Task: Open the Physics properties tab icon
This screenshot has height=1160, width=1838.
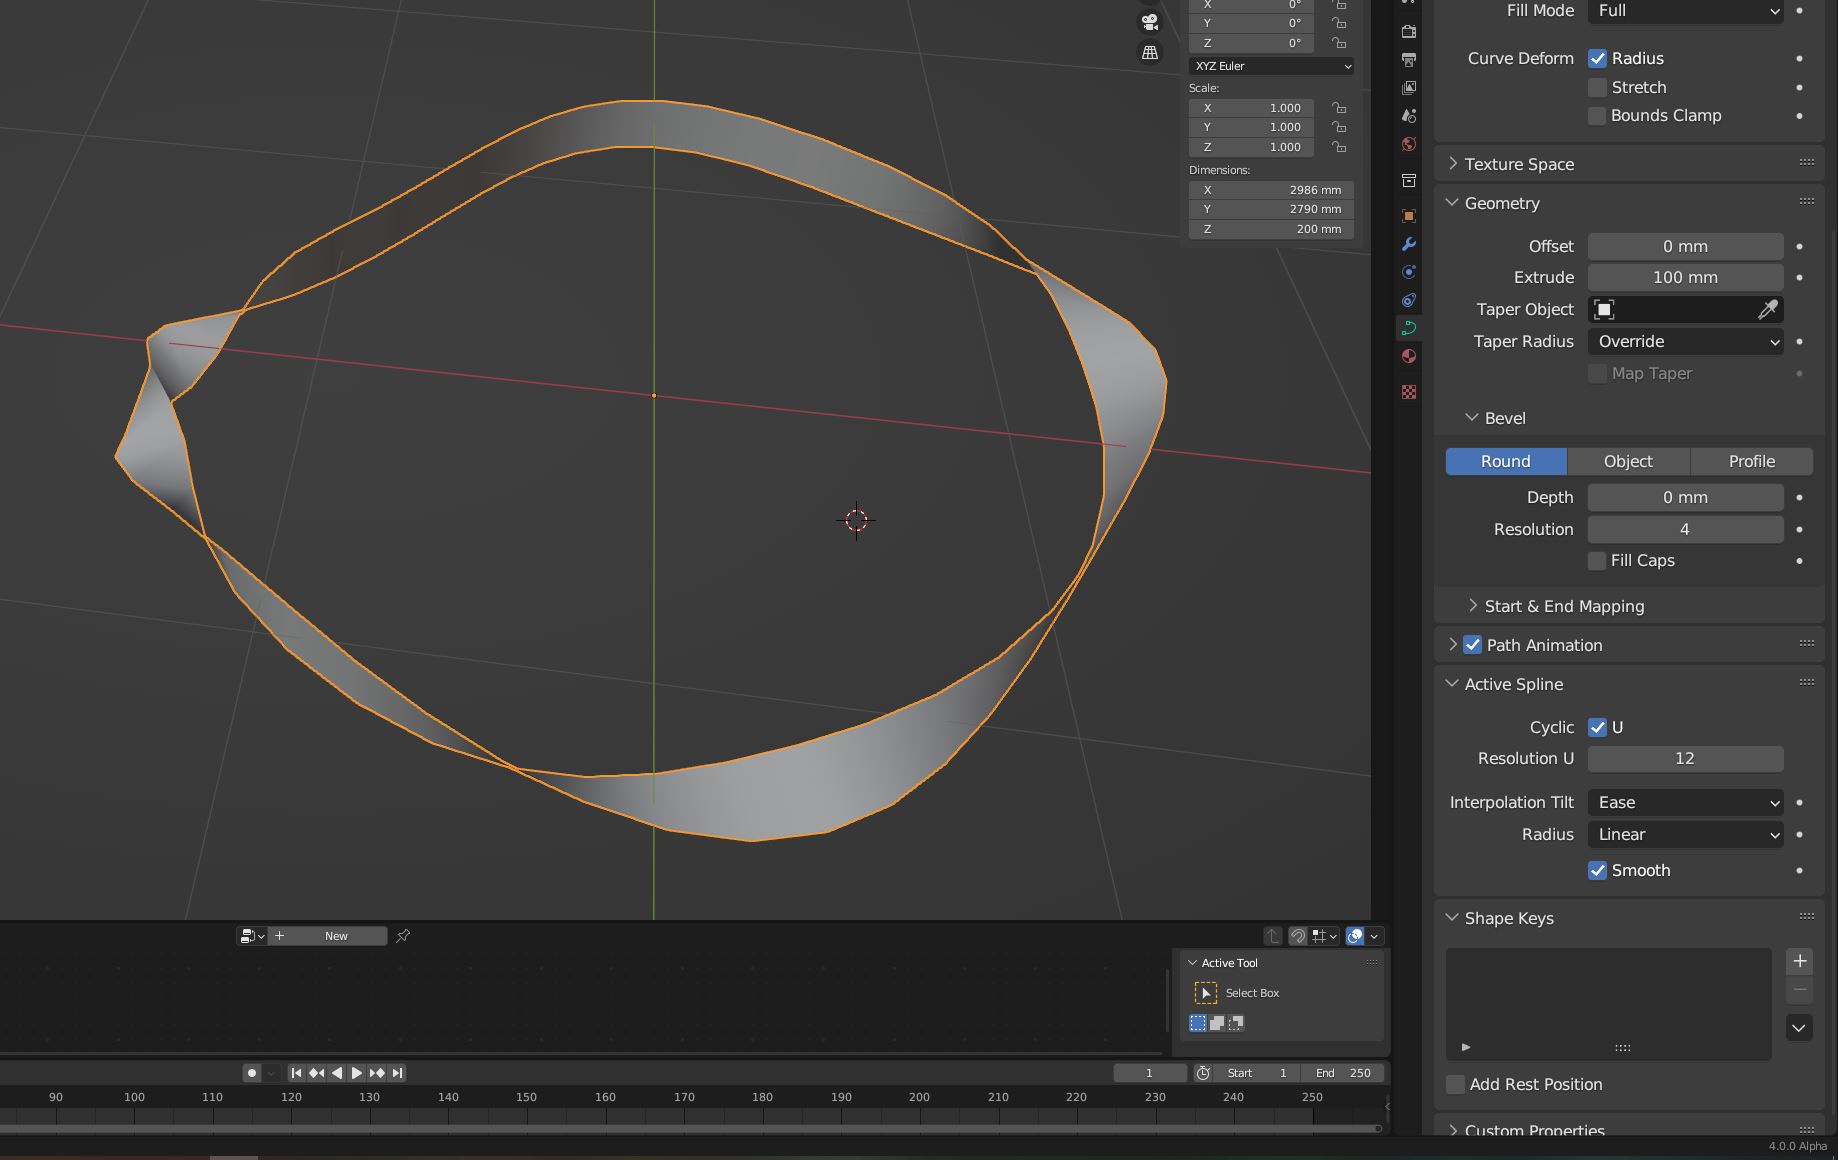Action: click(1409, 272)
